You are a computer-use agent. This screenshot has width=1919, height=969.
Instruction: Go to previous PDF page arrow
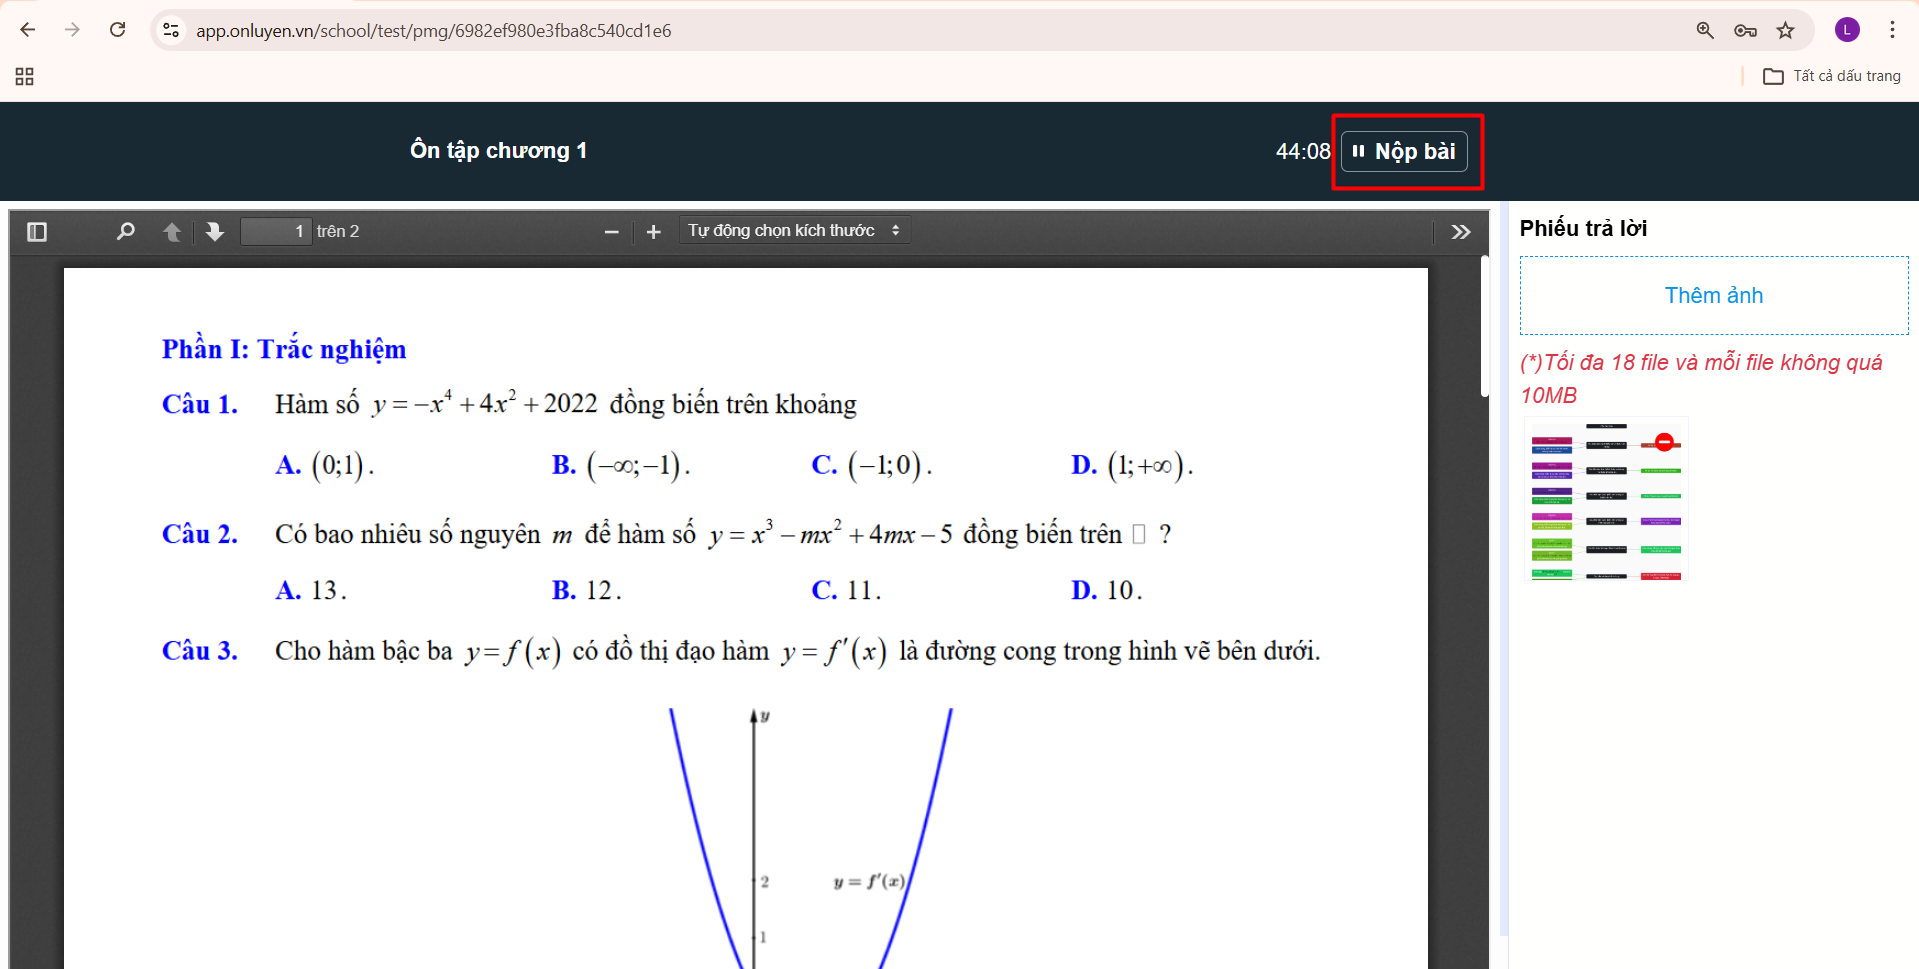point(172,232)
